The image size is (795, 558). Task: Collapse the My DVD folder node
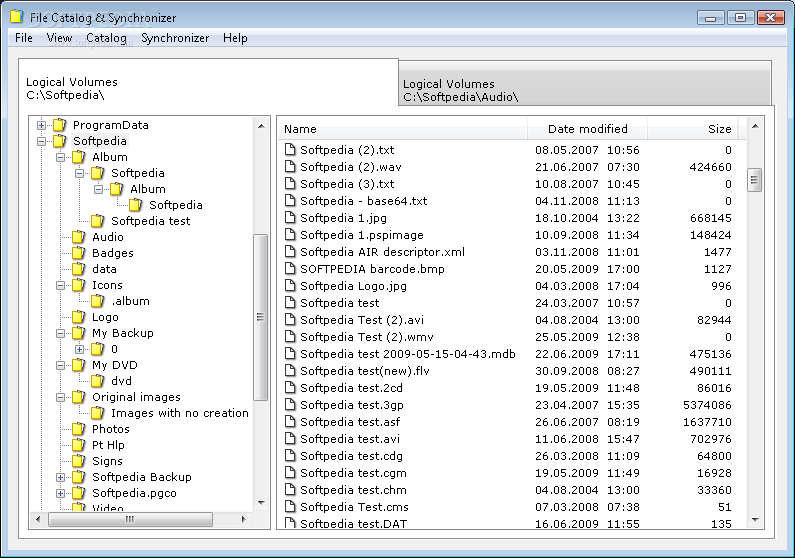60,365
